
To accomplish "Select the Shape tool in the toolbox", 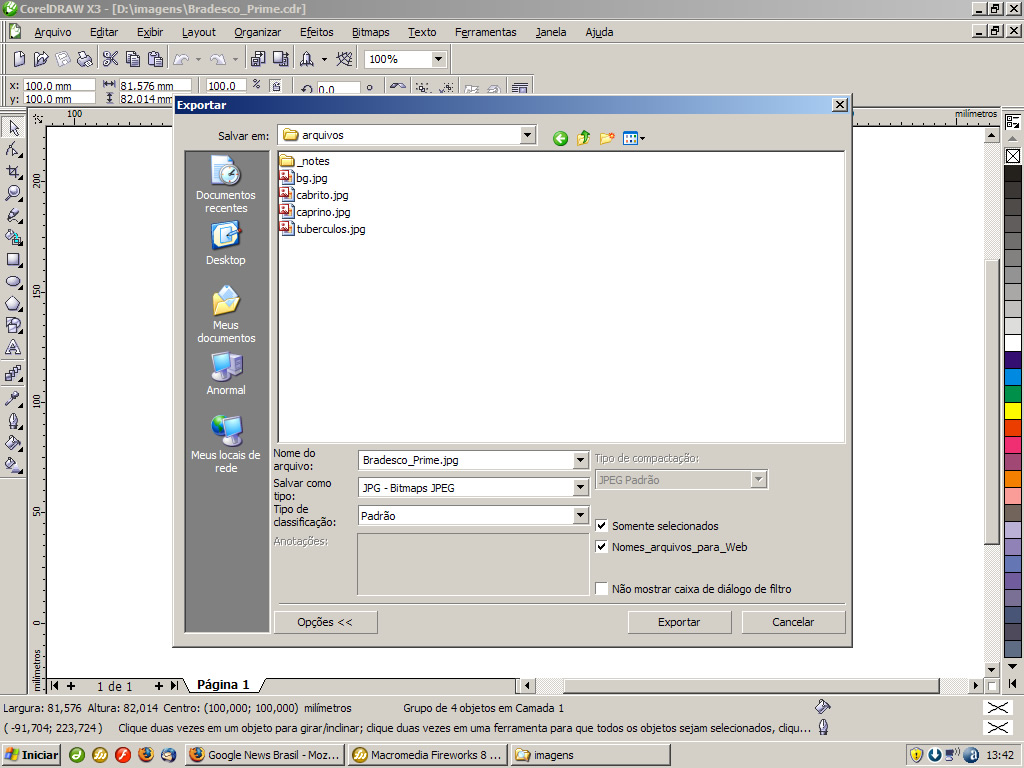I will point(13,150).
